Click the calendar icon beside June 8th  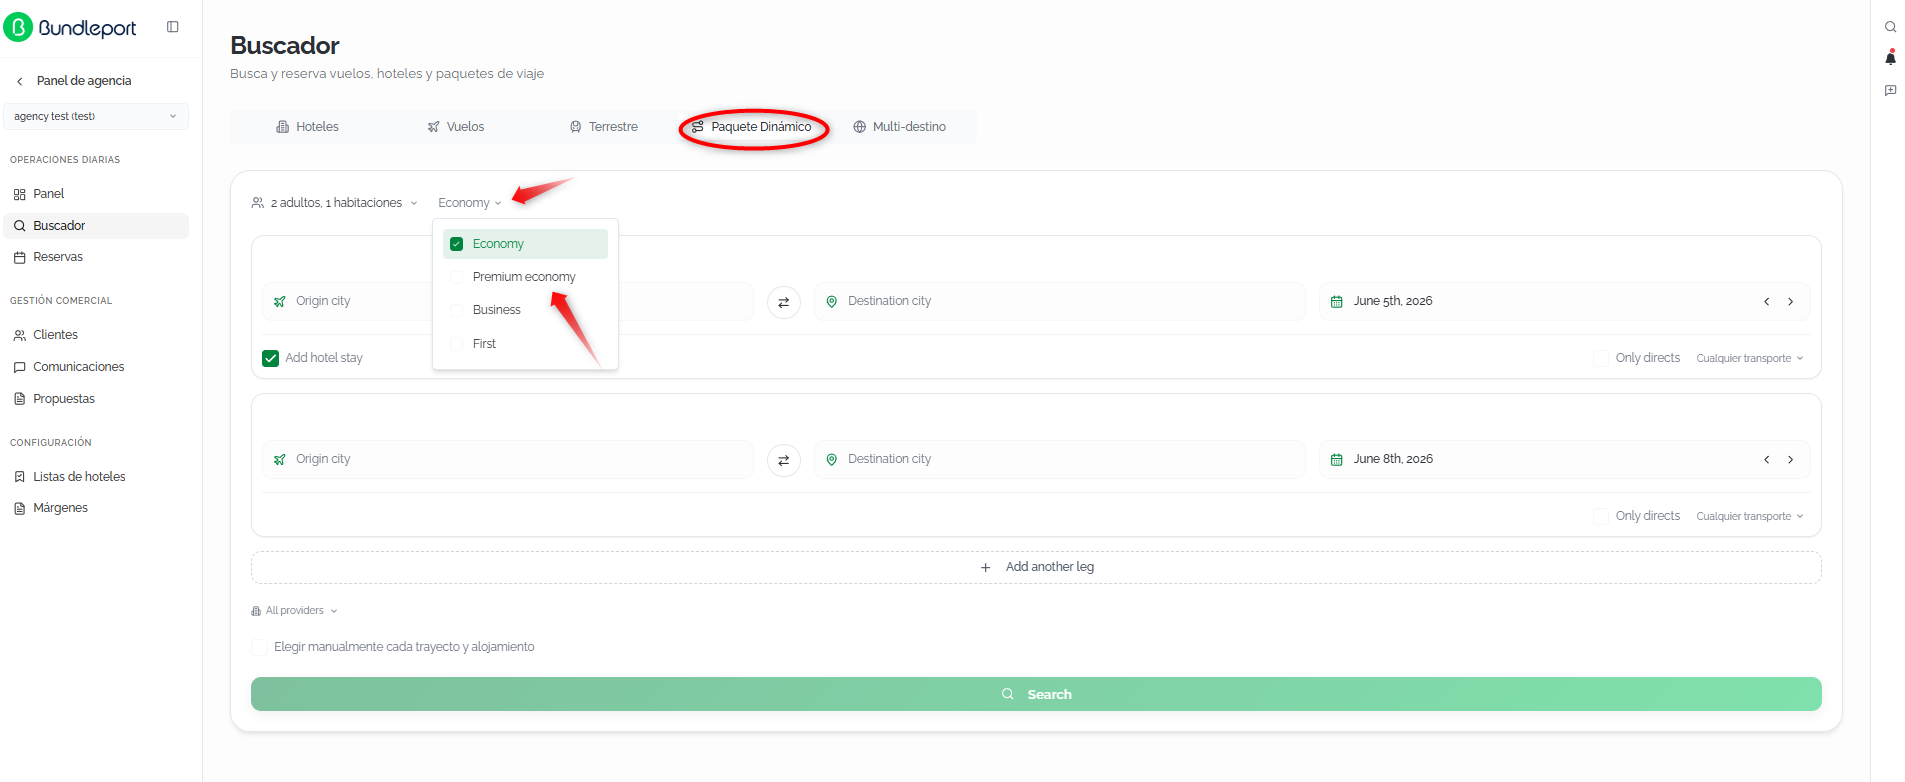[x=1337, y=459]
